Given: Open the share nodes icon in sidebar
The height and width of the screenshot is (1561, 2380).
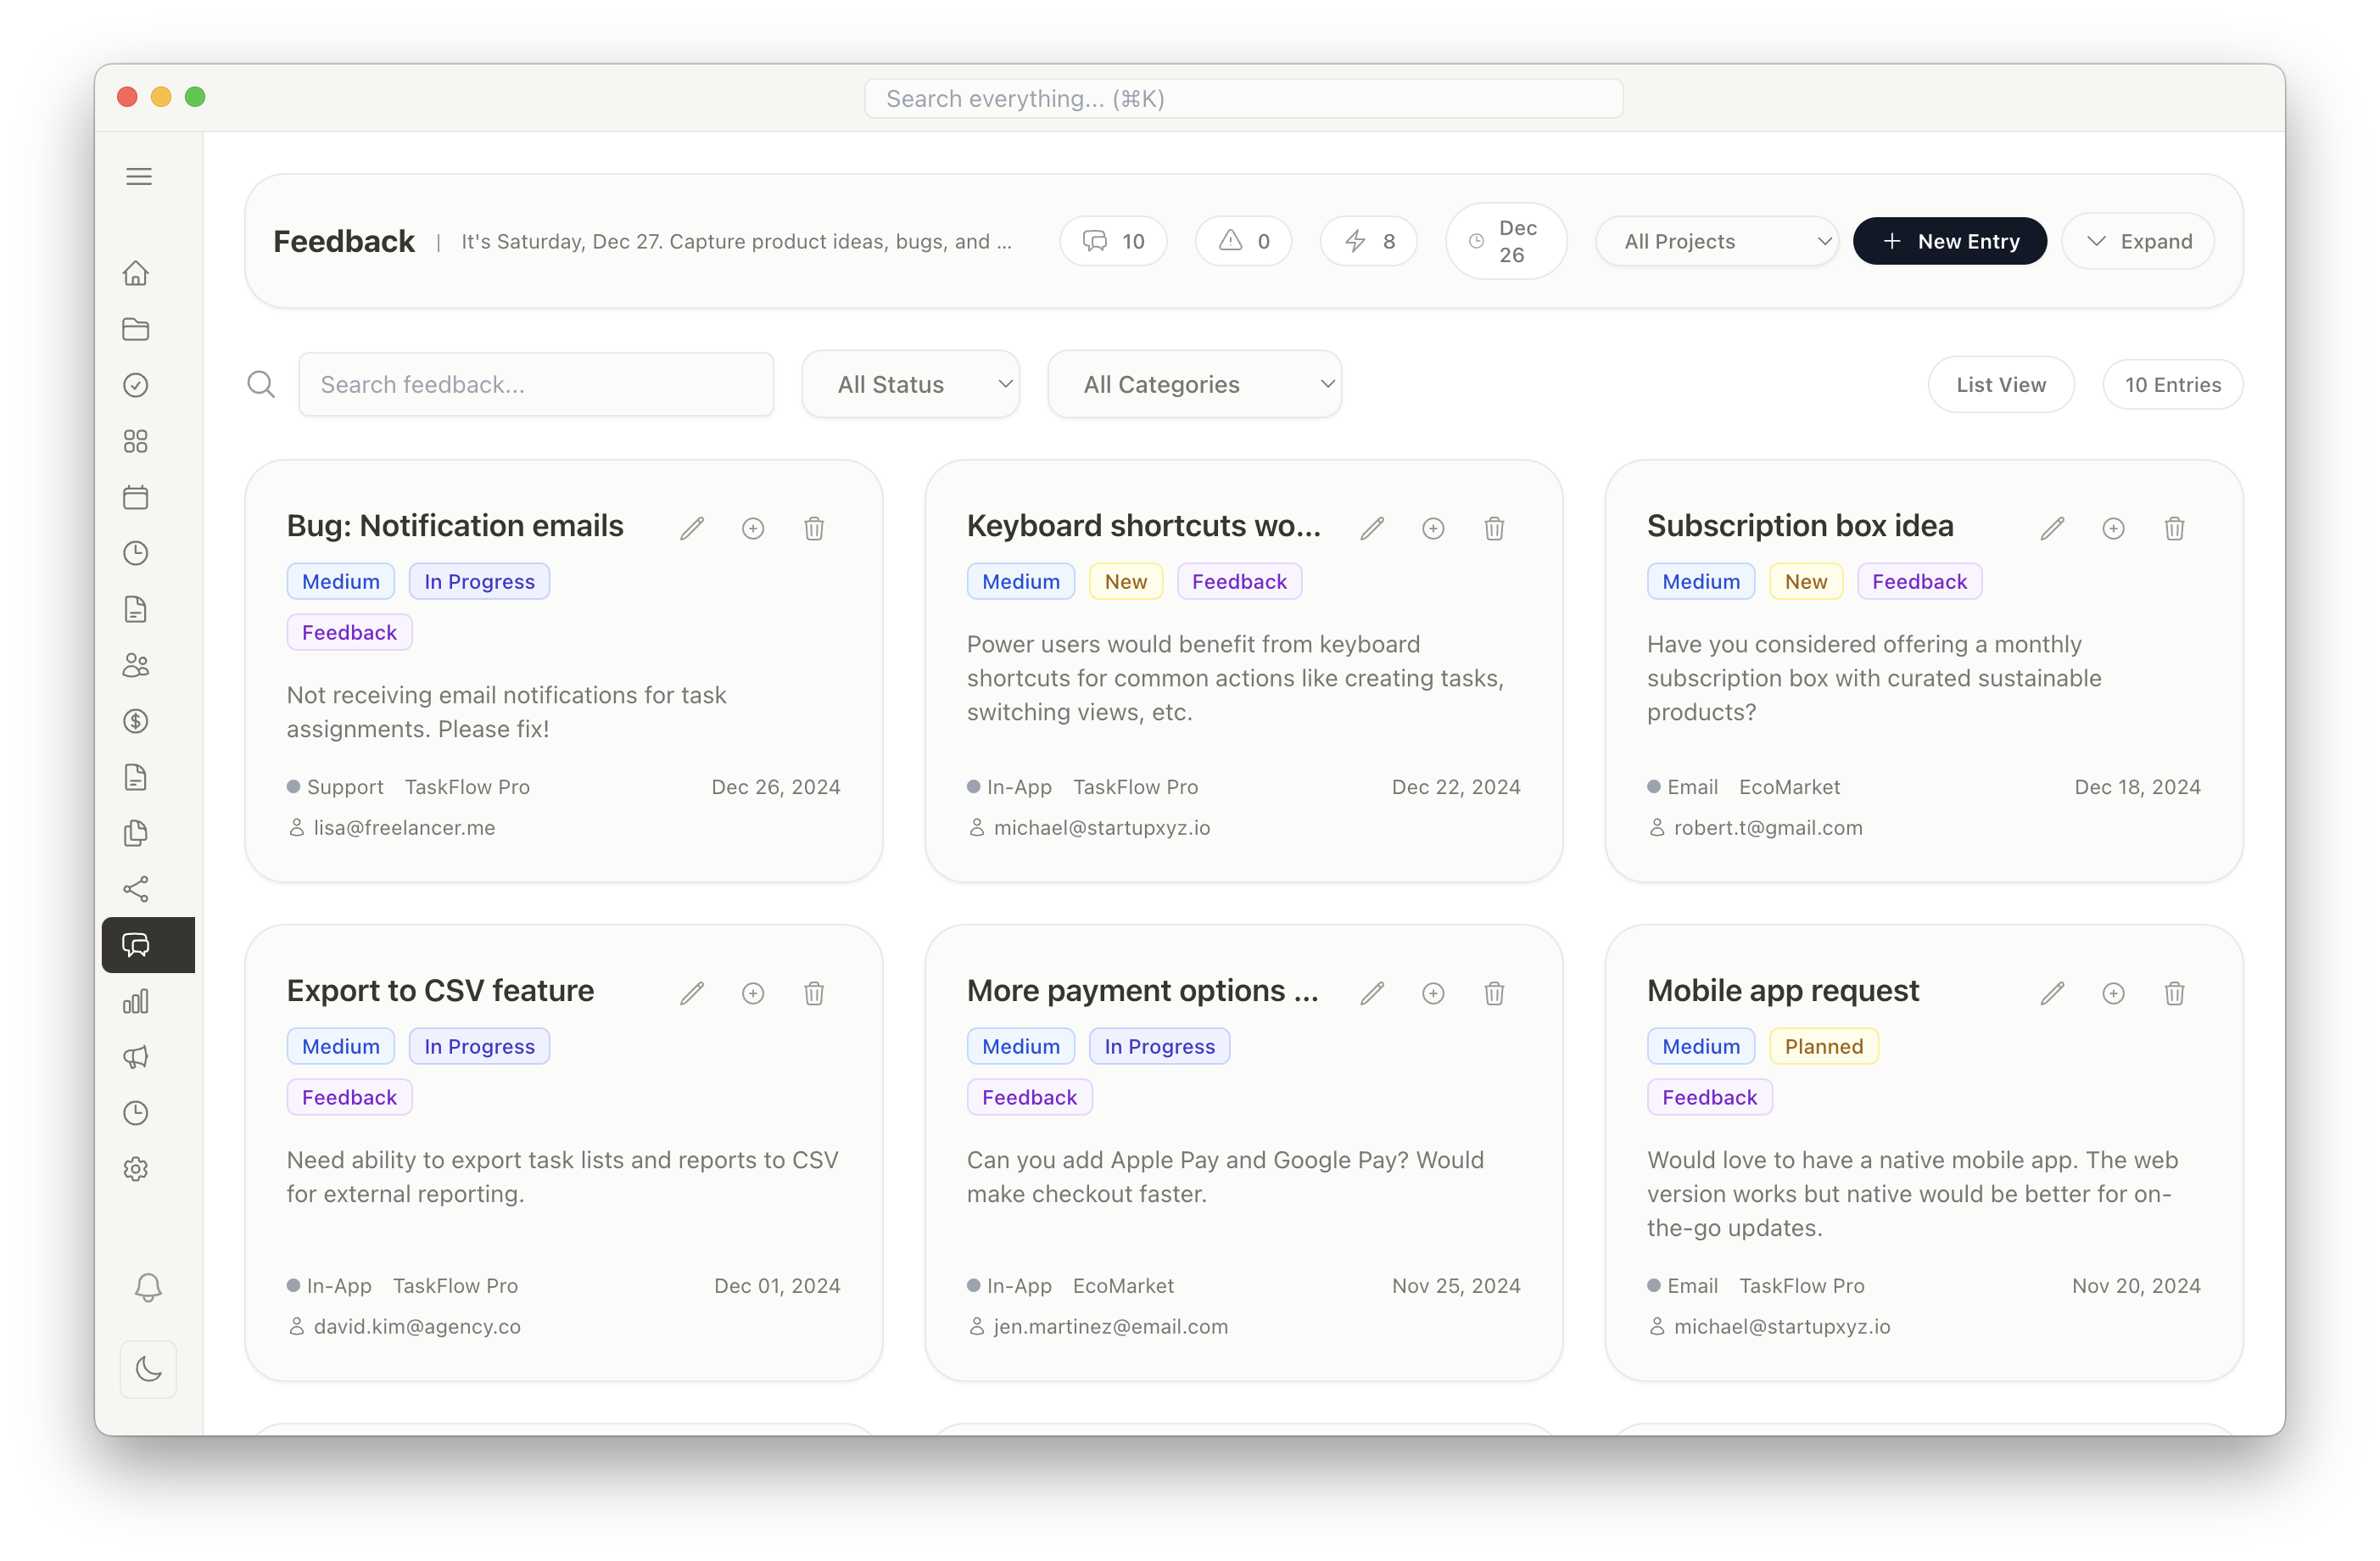Looking at the screenshot, I should pyautogui.click(x=136, y=889).
